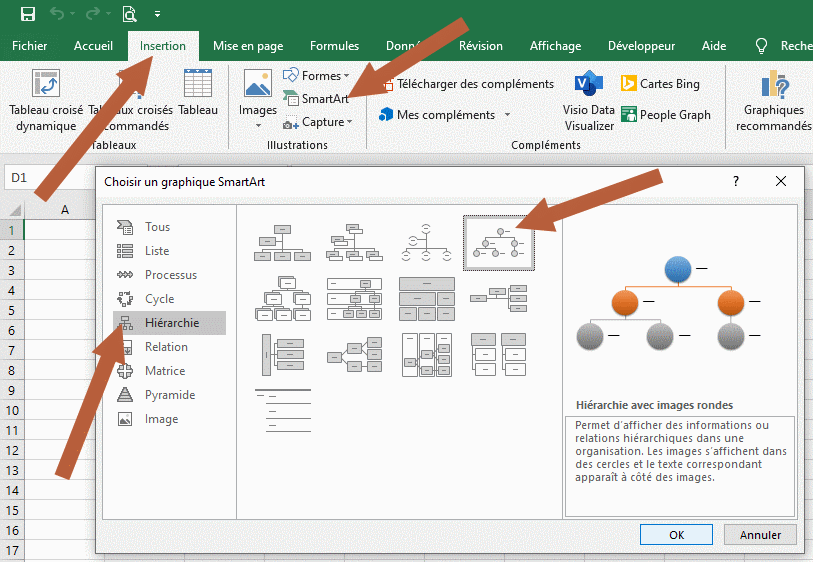Click the Name Box showing D1
Viewport: 813px width, 562px height.
click(x=40, y=177)
